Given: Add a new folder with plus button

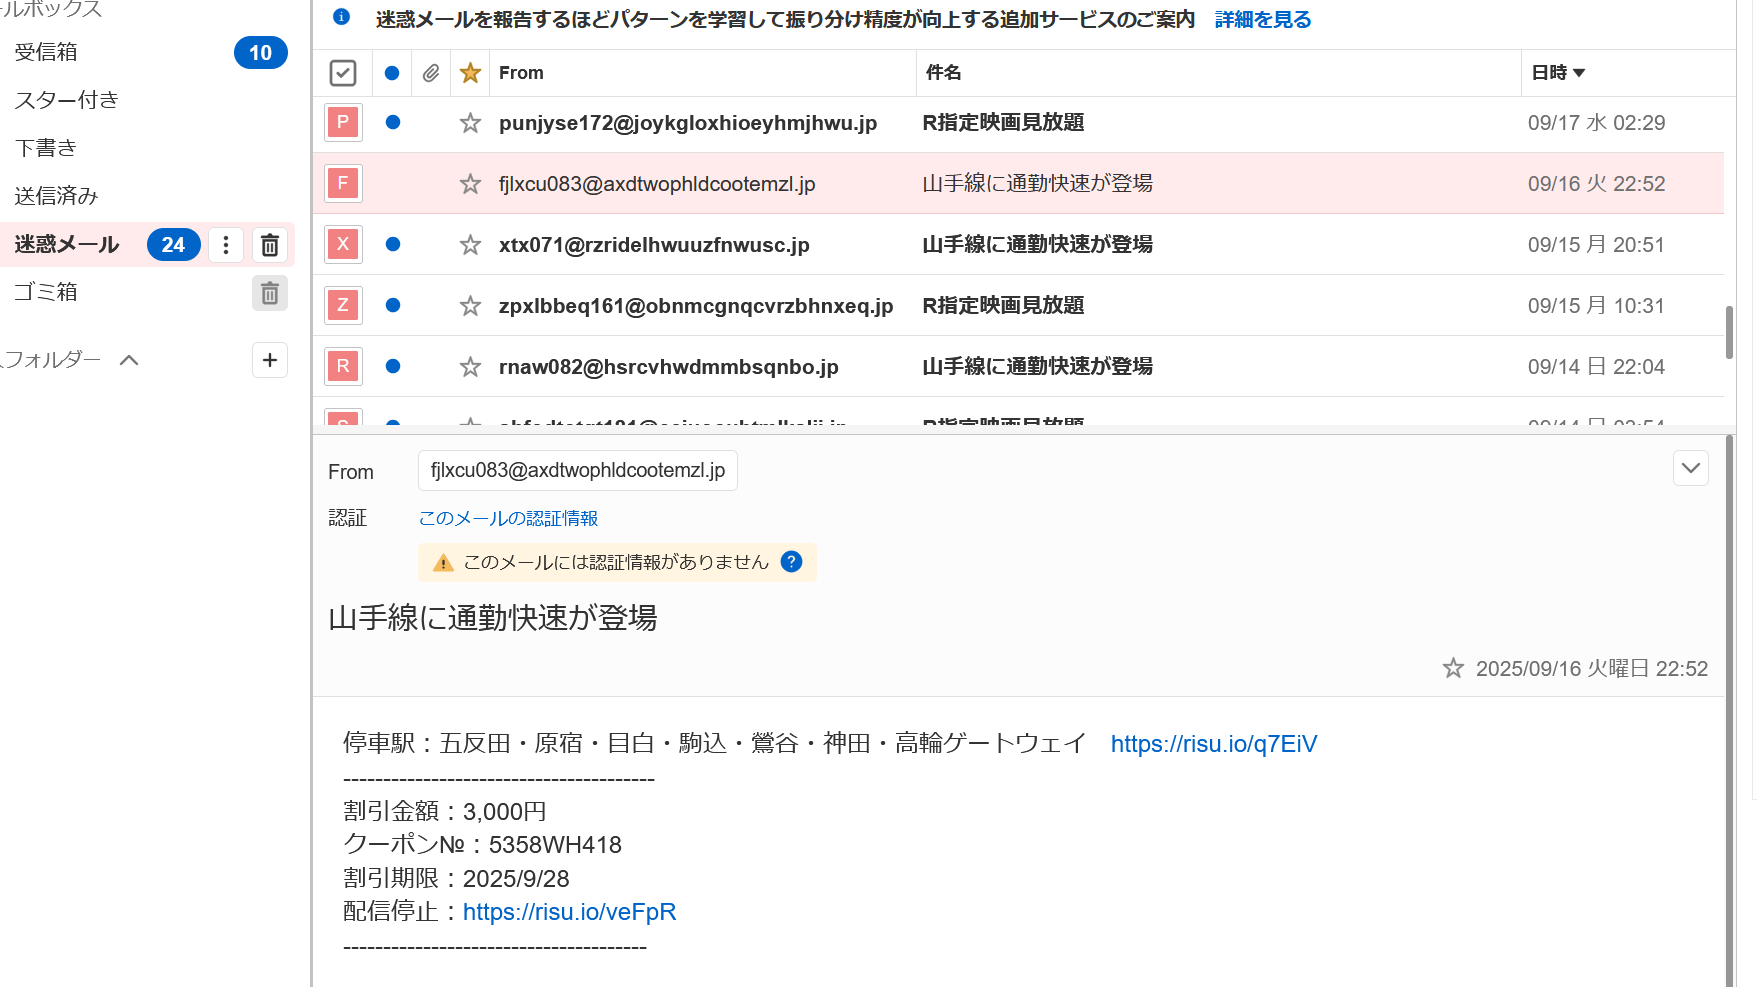Looking at the screenshot, I should coord(269,360).
